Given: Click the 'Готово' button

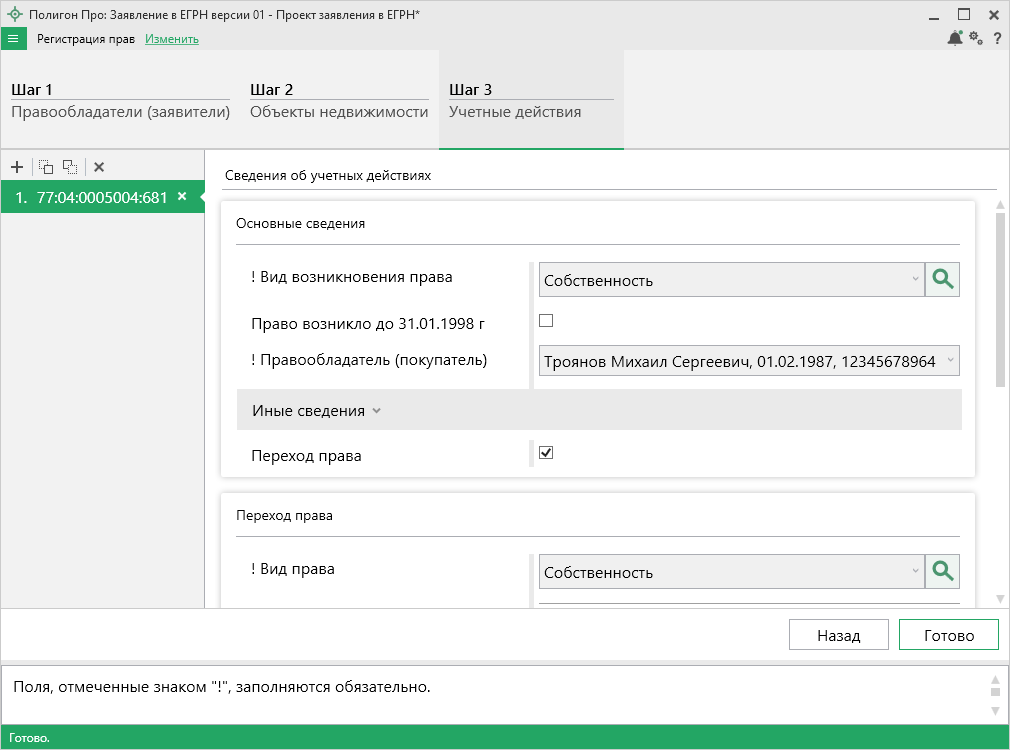Looking at the screenshot, I should click(x=949, y=635).
